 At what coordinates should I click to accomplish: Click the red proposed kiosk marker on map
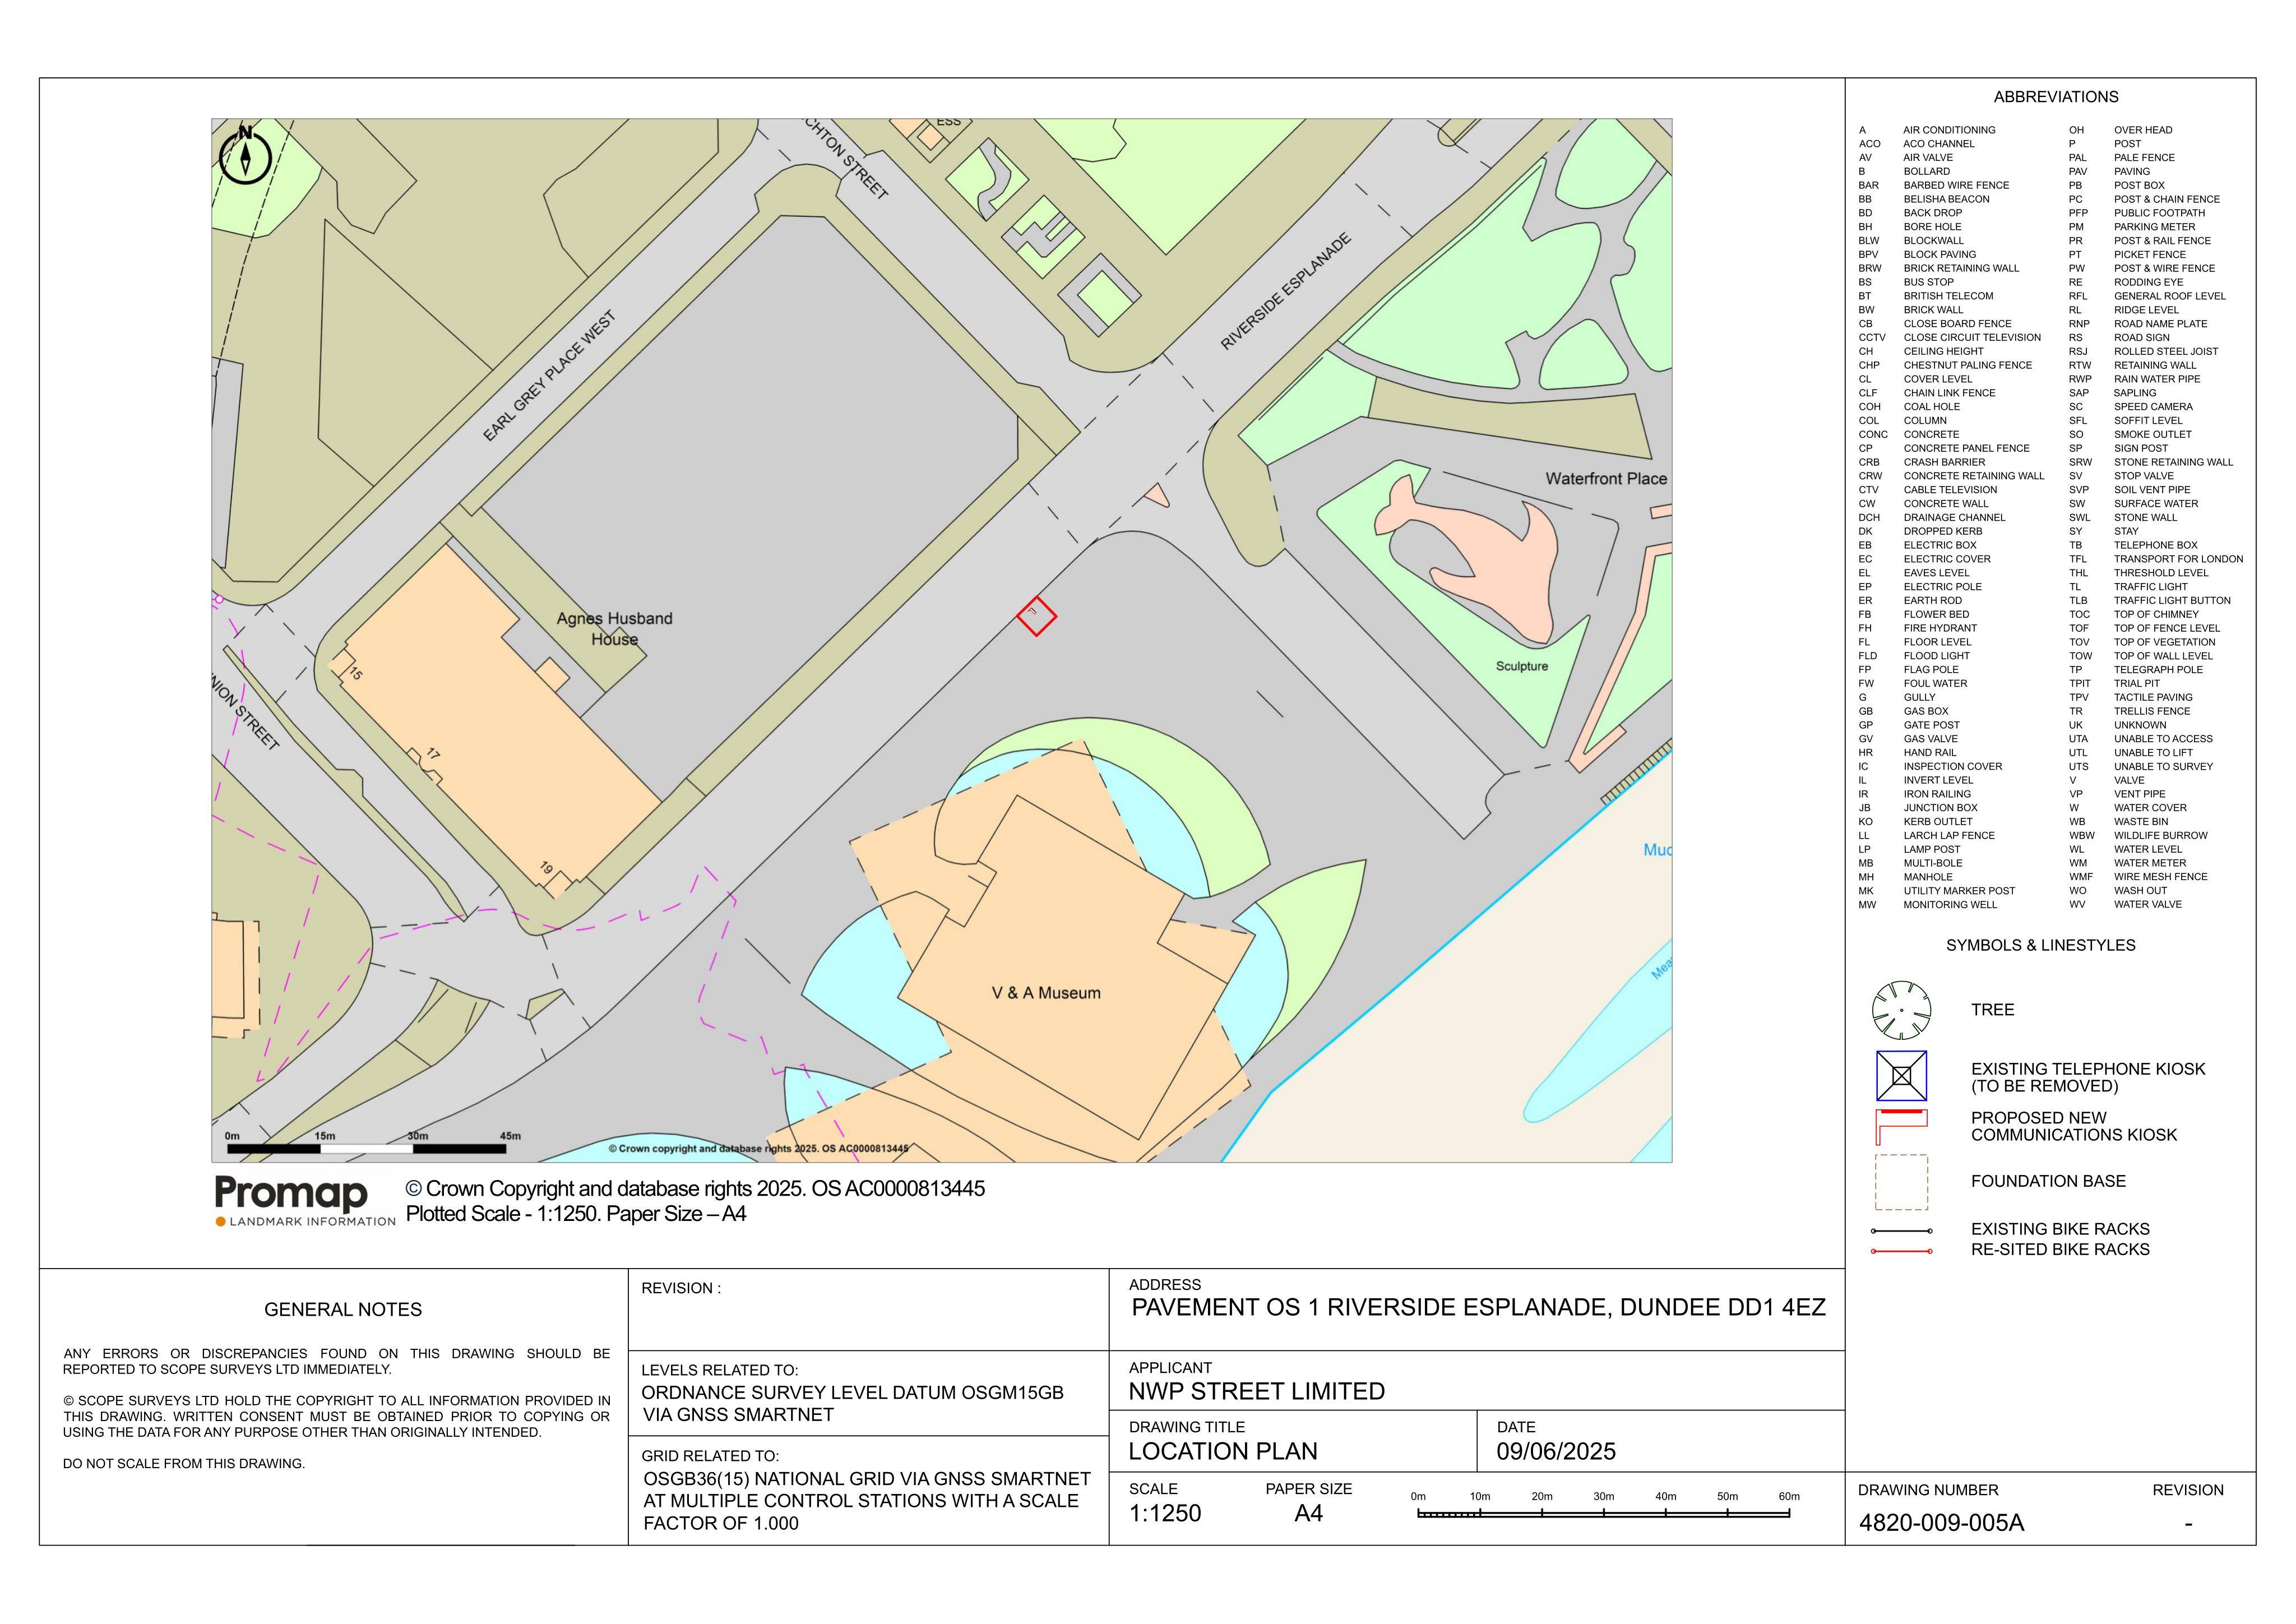point(1036,615)
